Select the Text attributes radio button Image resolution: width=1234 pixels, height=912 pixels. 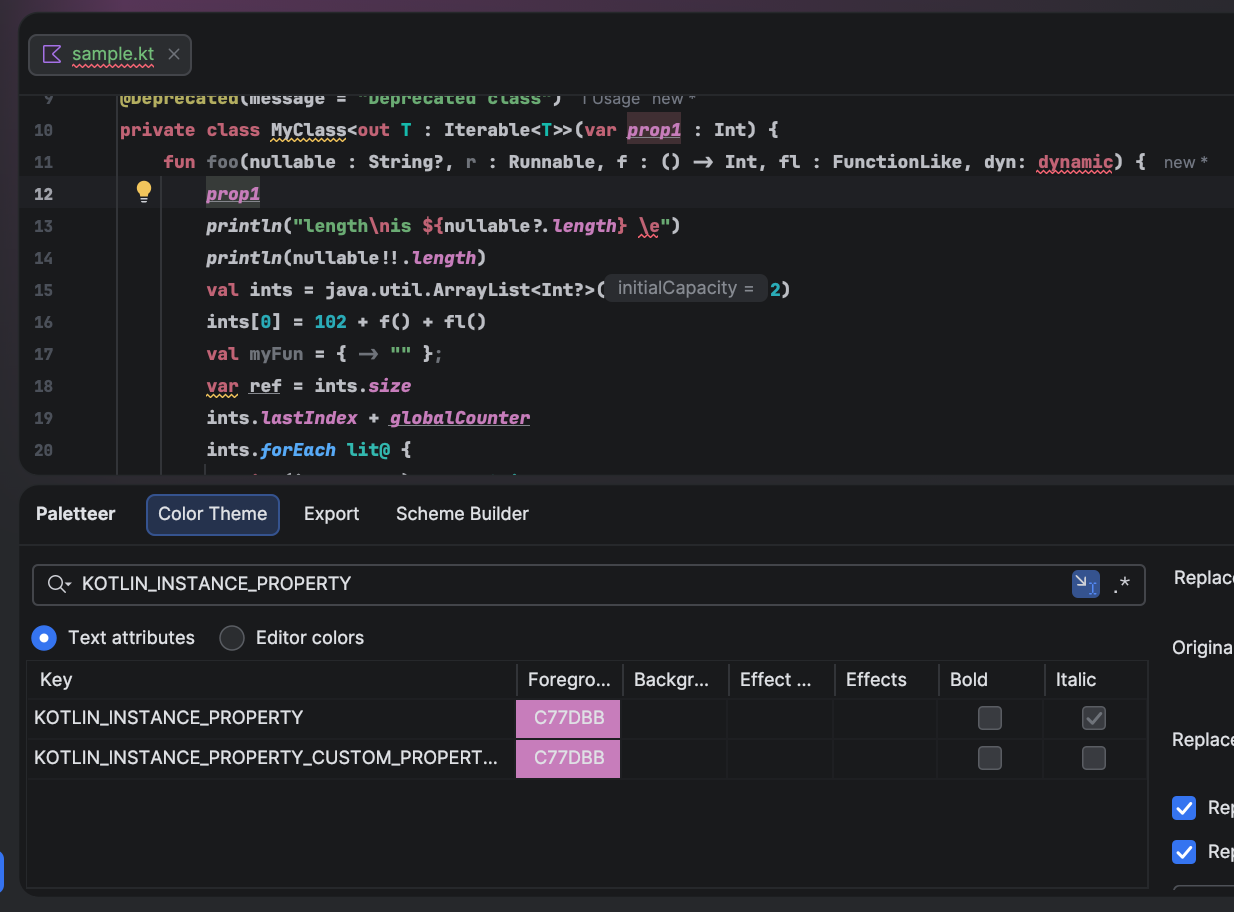pyautogui.click(x=44, y=638)
